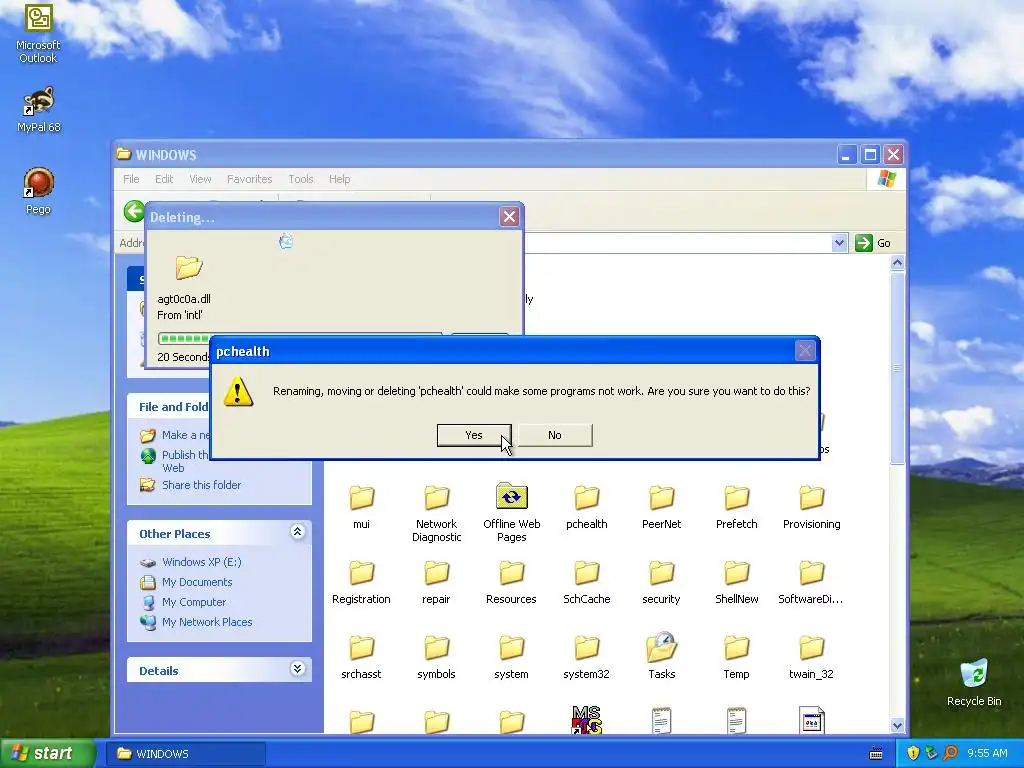Click the Windows logo throbber
This screenshot has height=768, width=1024.
pos(886,179)
